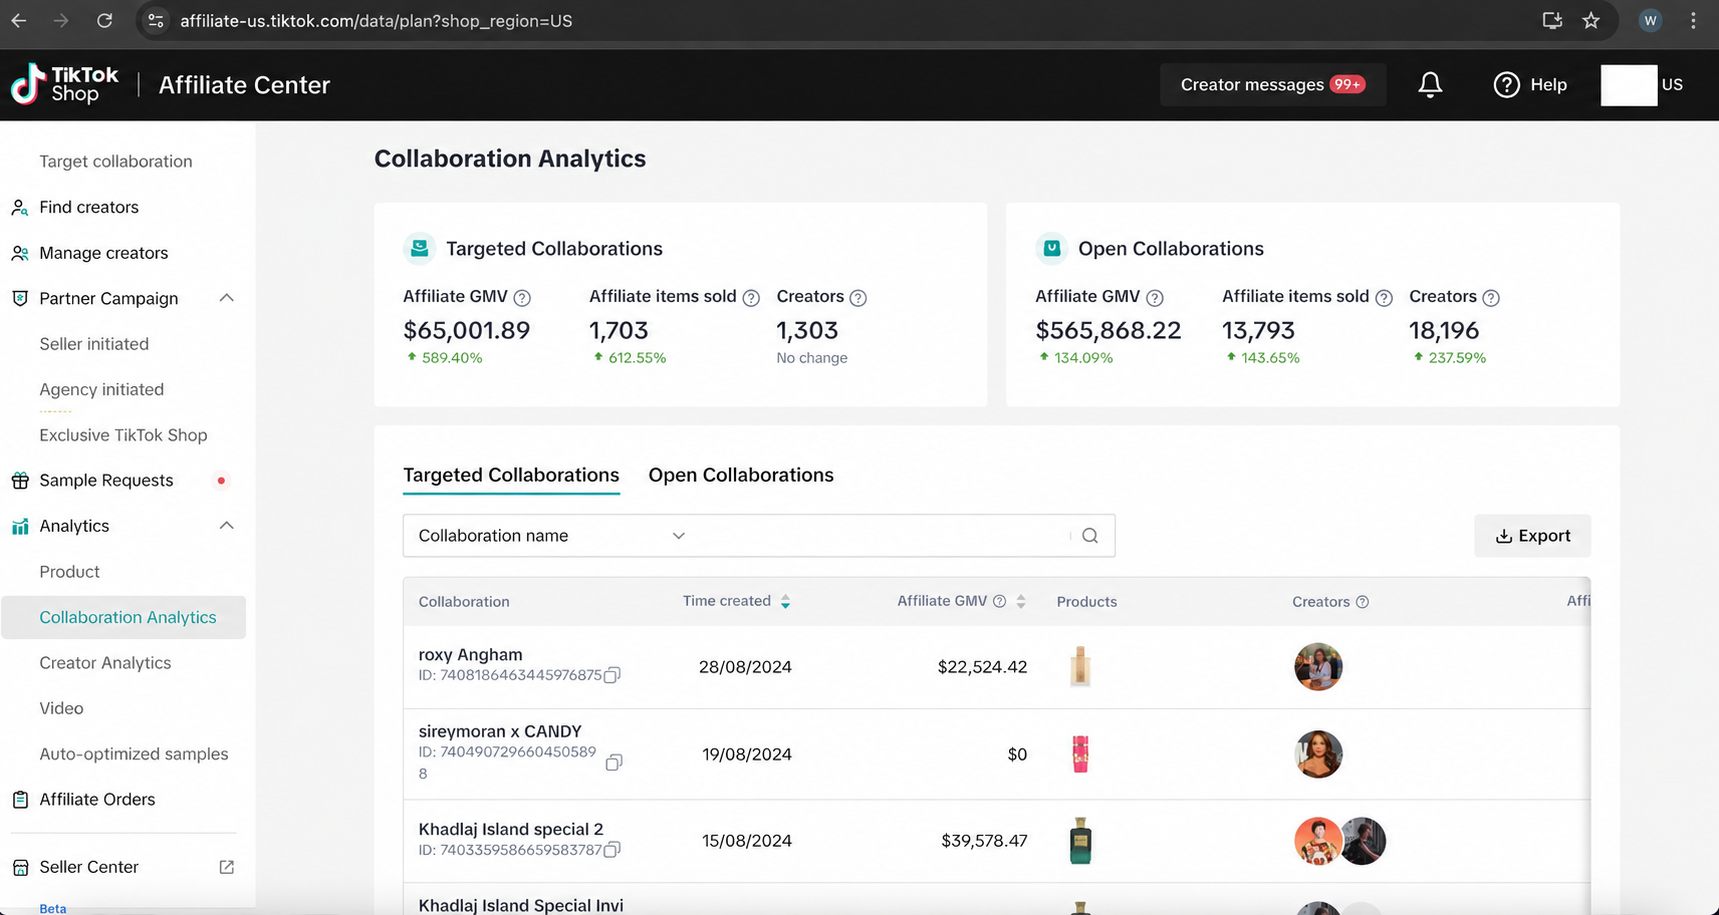Show info for Open Collaborations Affiliate GMV
Viewport: 1719px width, 915px height.
coord(1155,297)
